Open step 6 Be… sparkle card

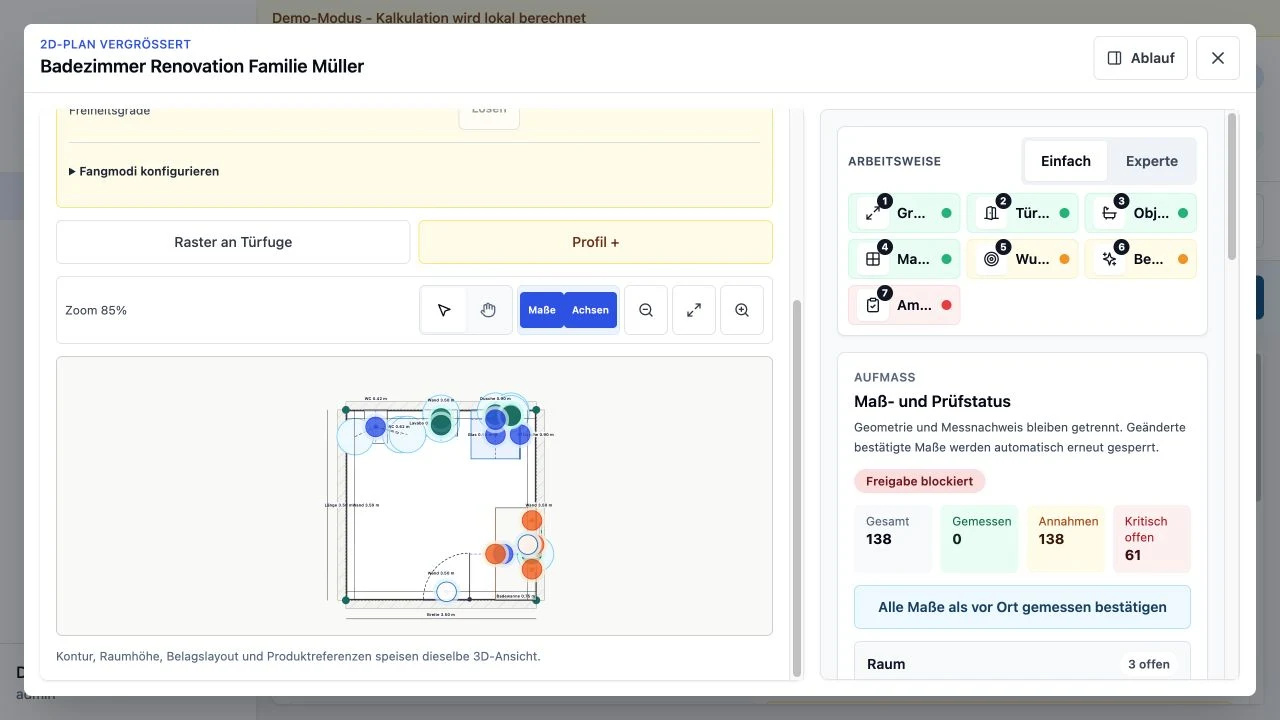tap(1140, 259)
